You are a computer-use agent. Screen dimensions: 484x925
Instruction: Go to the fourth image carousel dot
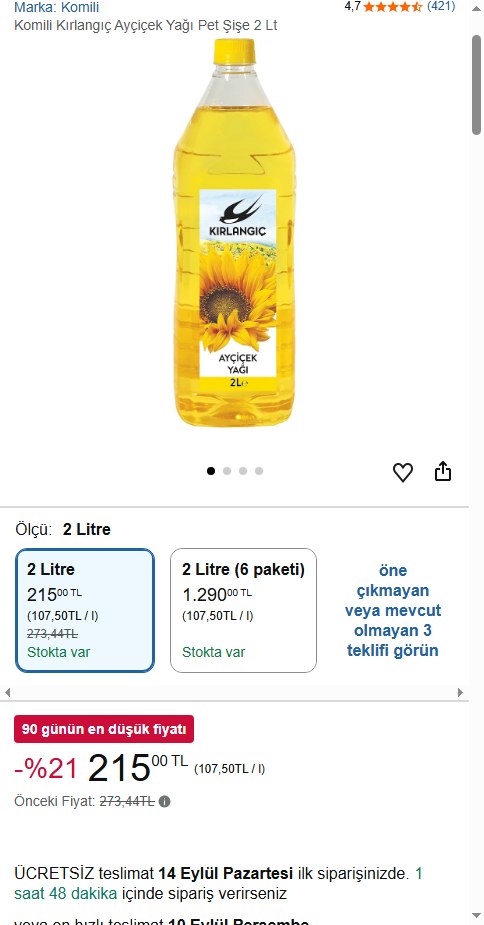coord(259,471)
